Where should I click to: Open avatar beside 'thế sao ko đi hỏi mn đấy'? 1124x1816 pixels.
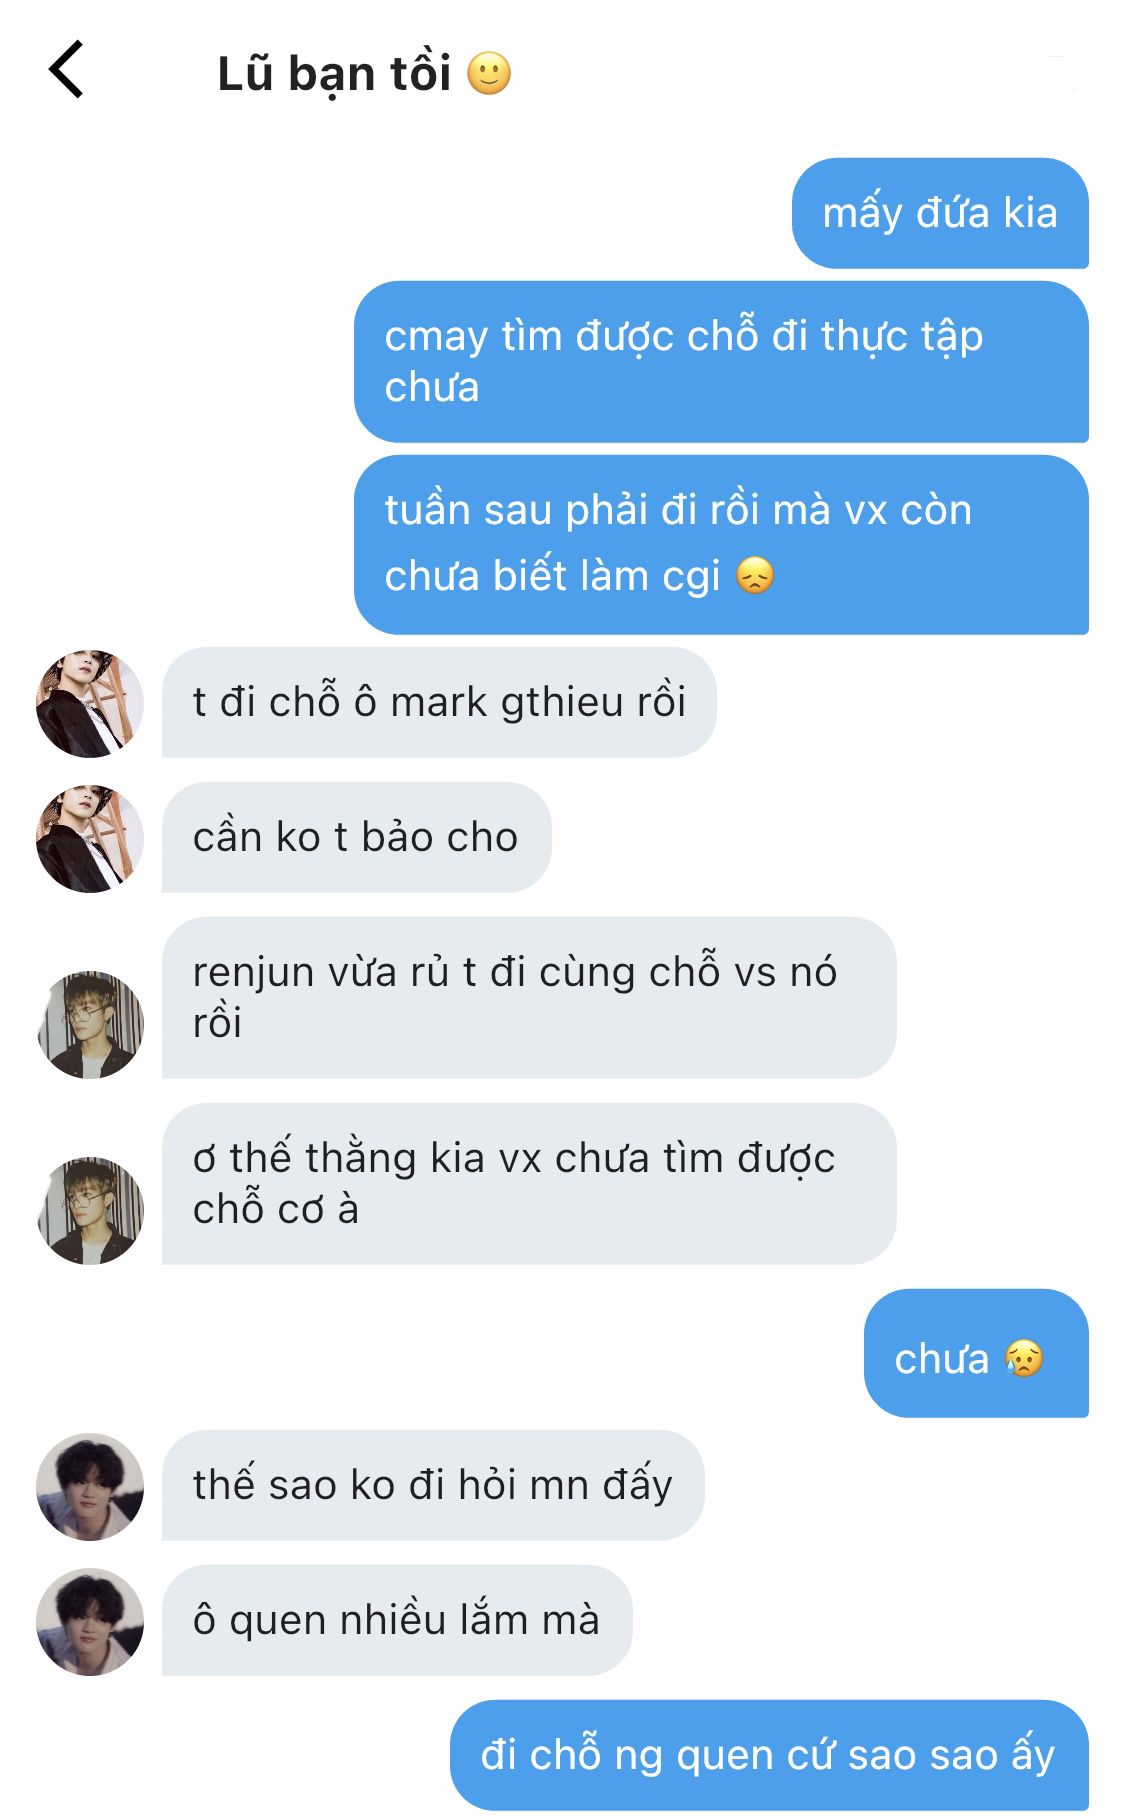point(90,1486)
